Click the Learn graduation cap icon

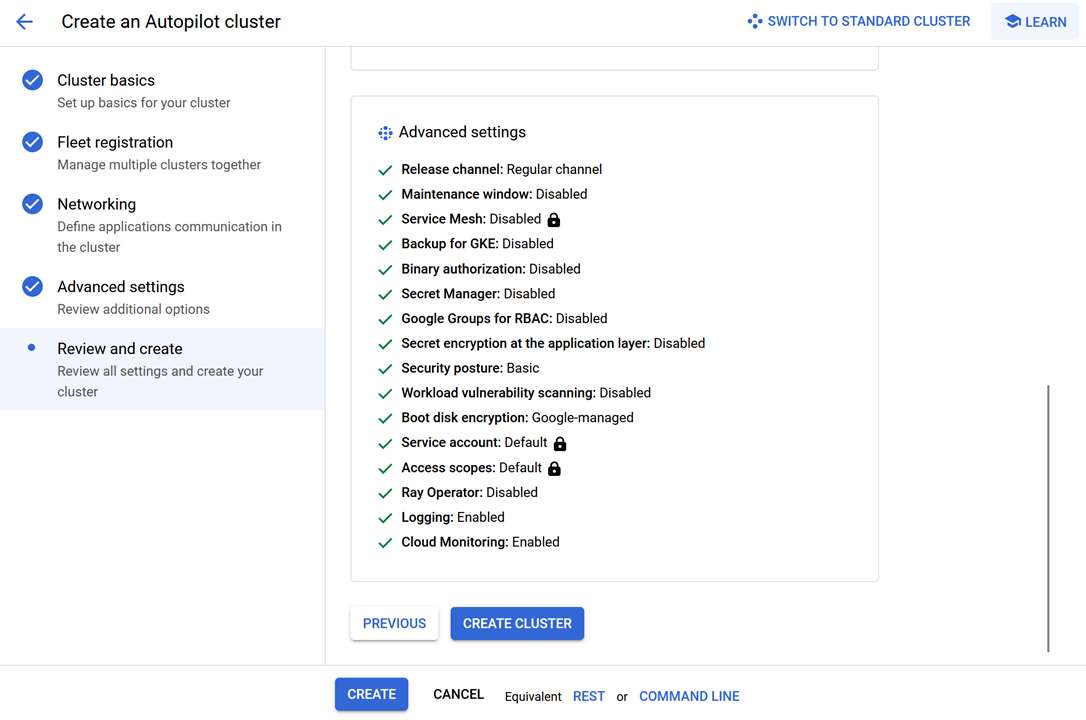tap(1013, 22)
